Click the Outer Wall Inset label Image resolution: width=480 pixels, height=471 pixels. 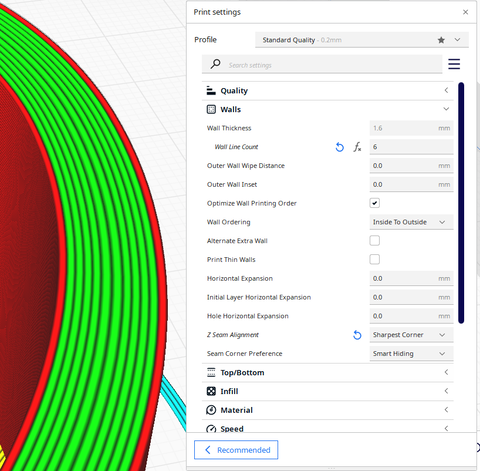pyautogui.click(x=232, y=184)
